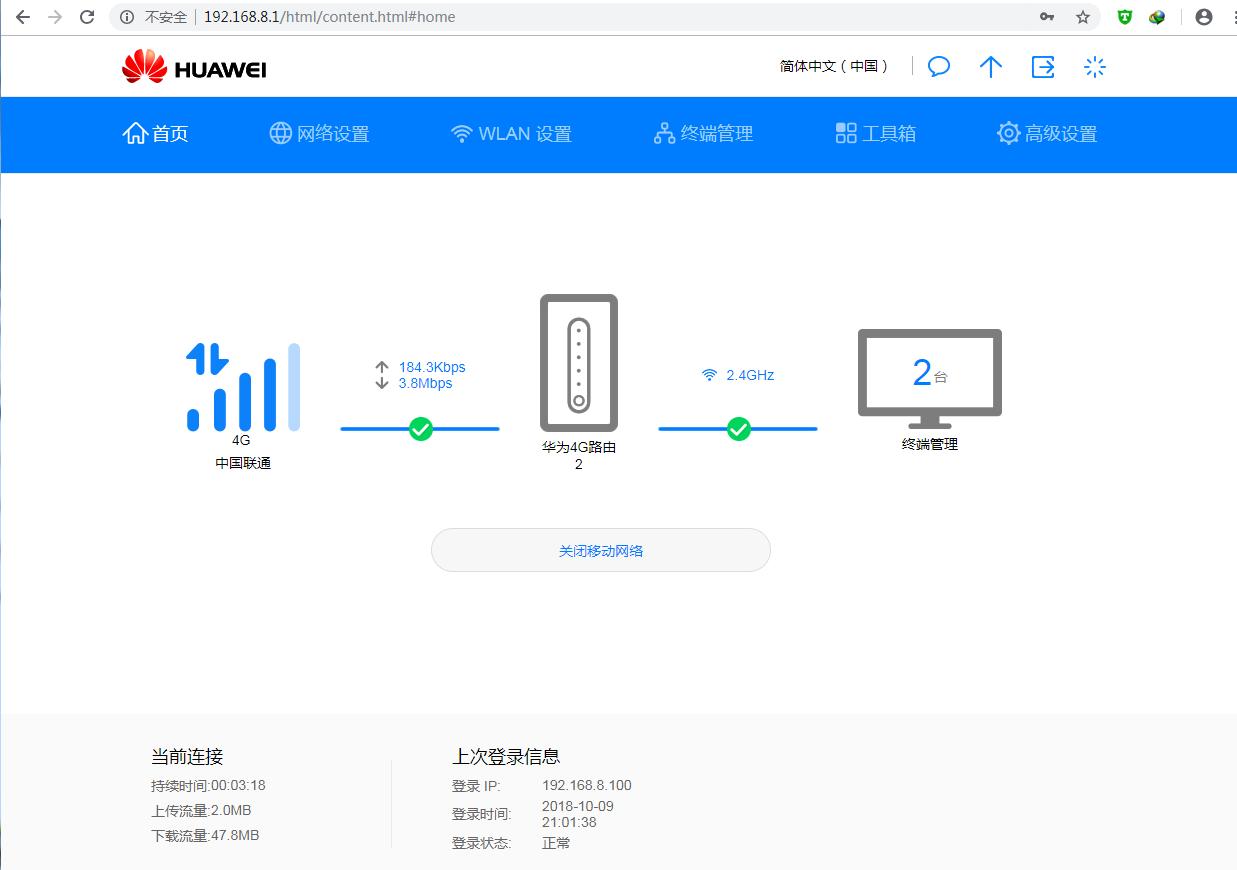Click the 184.3Kbps upload speed text
1237x870 pixels.
(x=432, y=367)
